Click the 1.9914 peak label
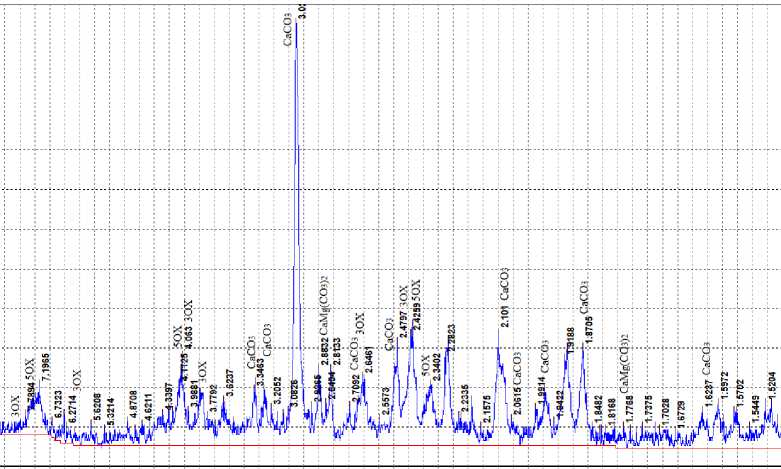 pyautogui.click(x=542, y=390)
